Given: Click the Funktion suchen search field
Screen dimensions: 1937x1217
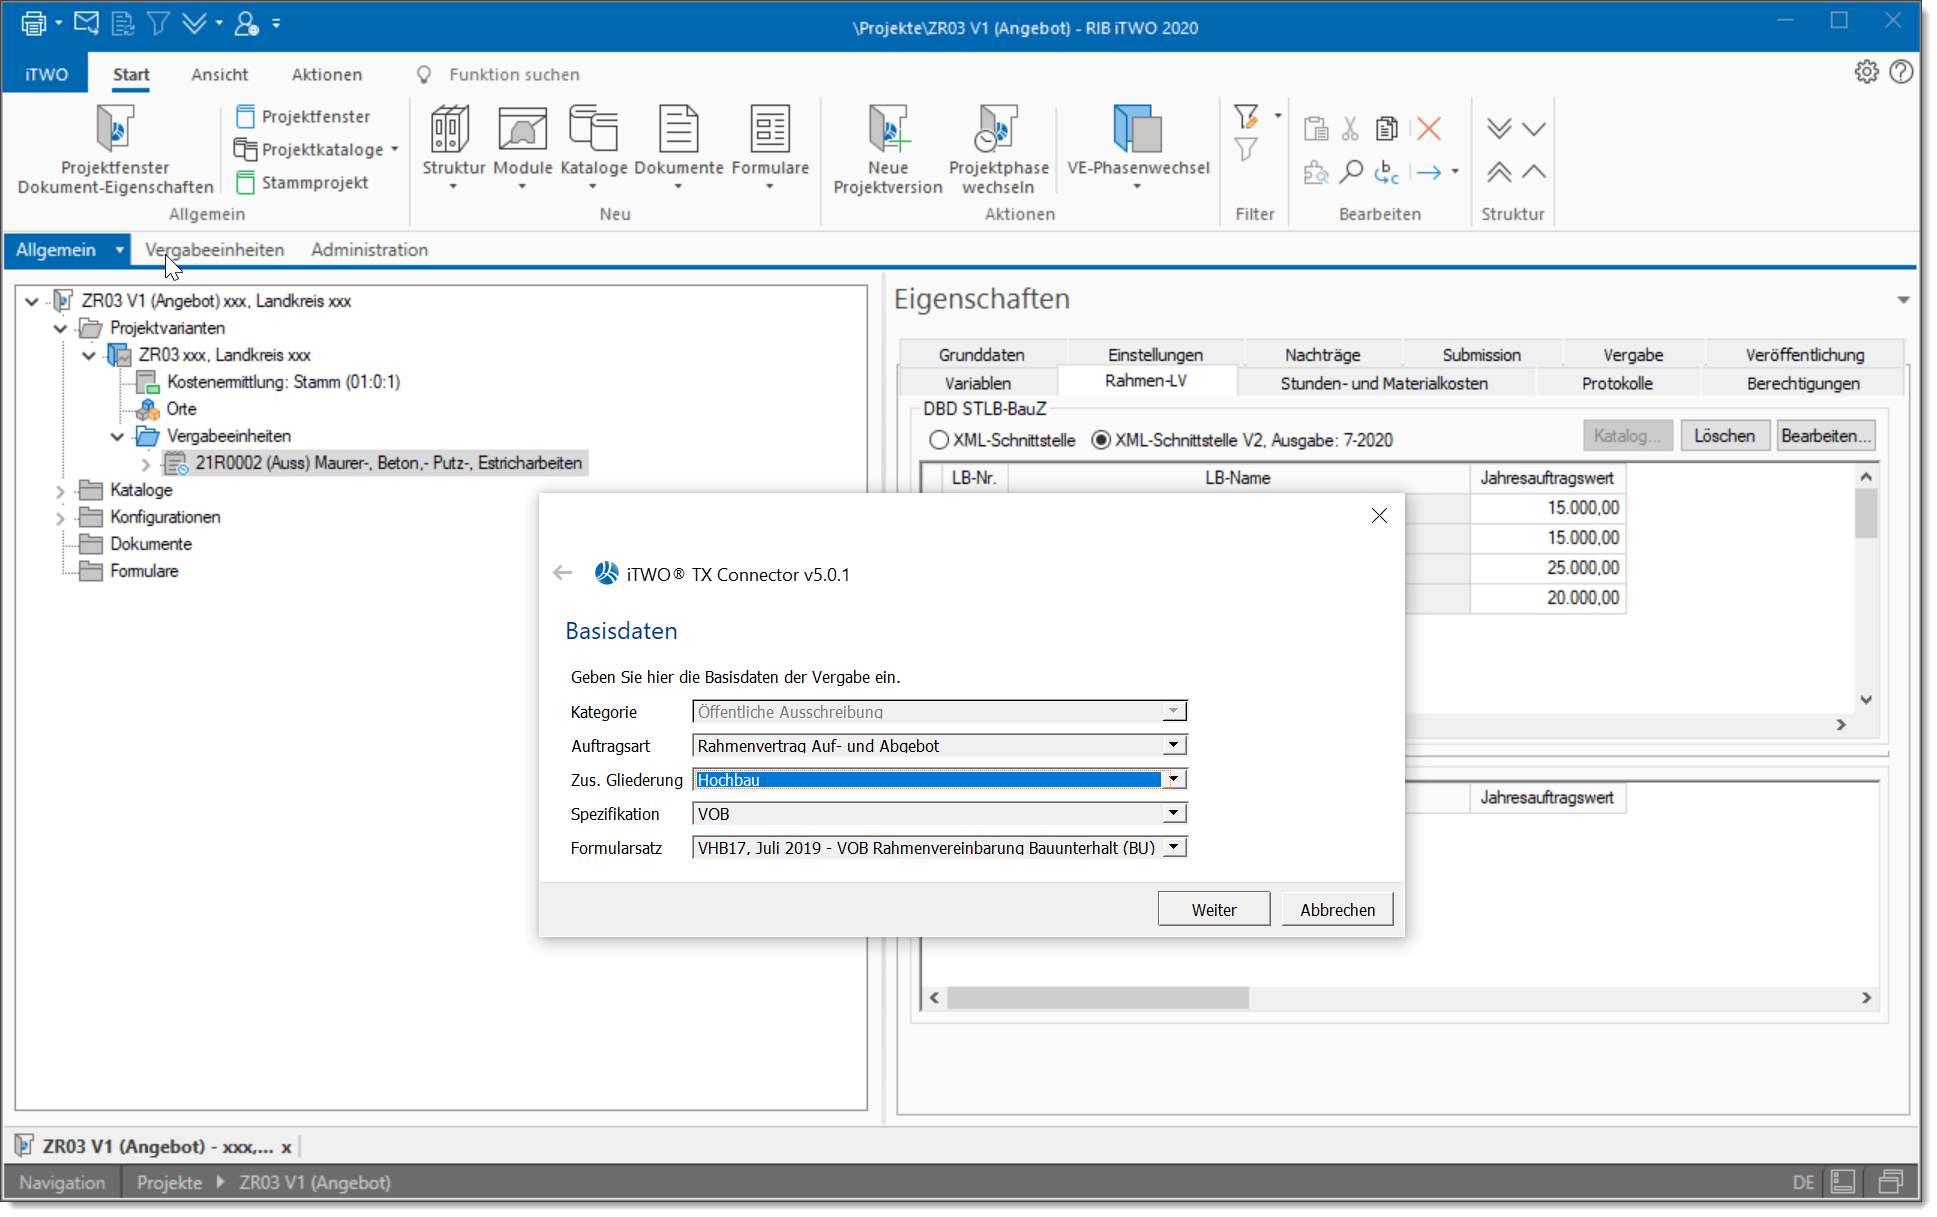Looking at the screenshot, I should pos(513,74).
